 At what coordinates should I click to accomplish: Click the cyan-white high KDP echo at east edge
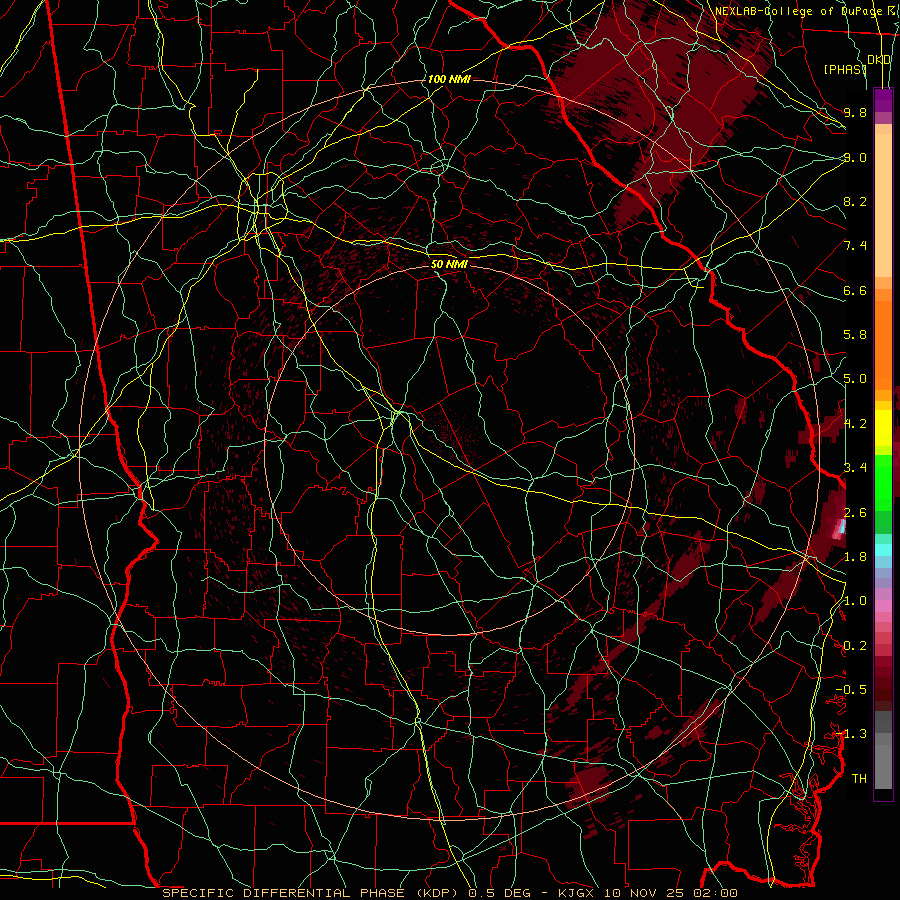pyautogui.click(x=841, y=526)
